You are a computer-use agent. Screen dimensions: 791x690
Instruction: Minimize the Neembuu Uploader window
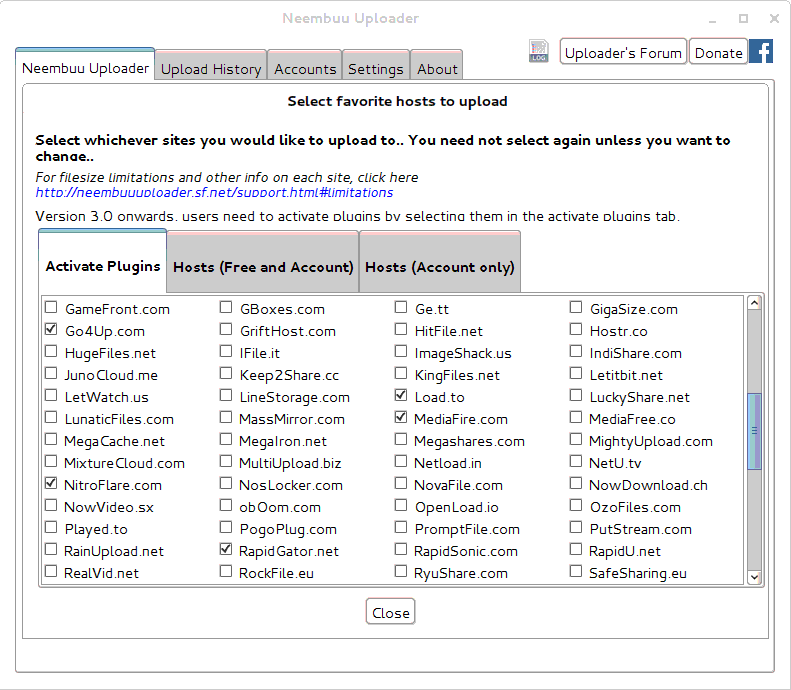713,18
